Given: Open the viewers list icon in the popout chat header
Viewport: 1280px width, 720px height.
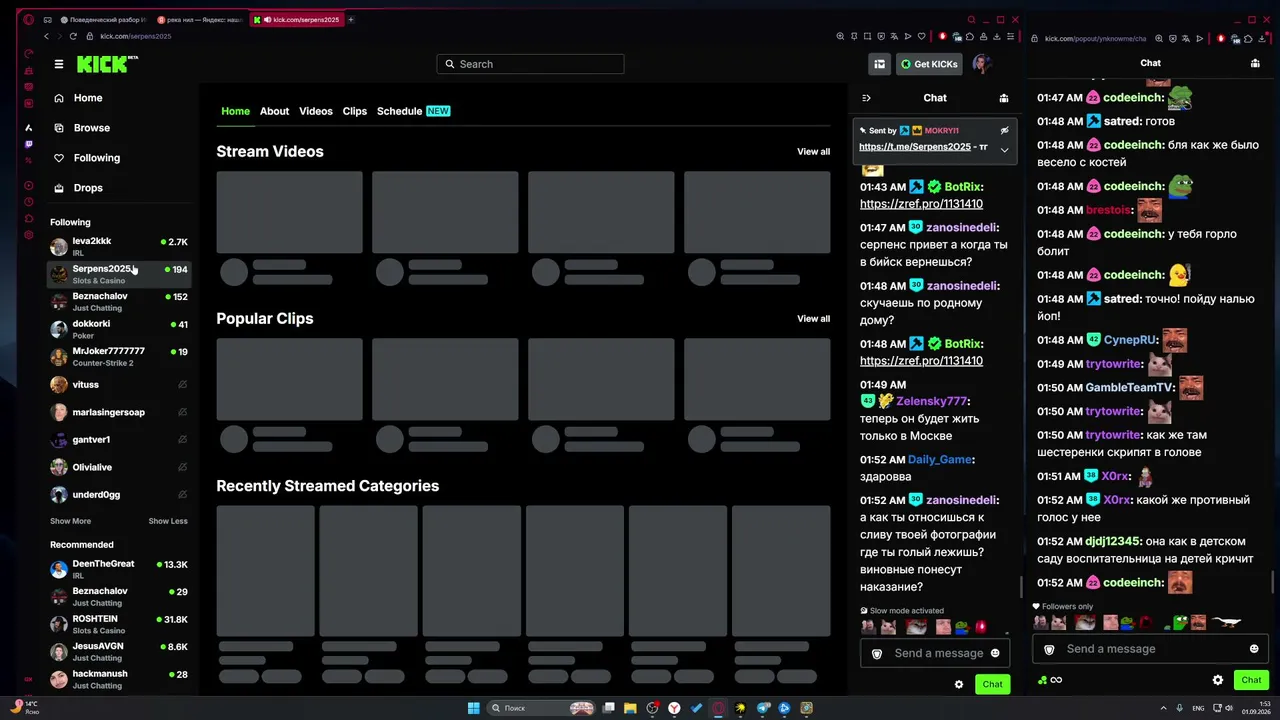Looking at the screenshot, I should click(x=1255, y=63).
